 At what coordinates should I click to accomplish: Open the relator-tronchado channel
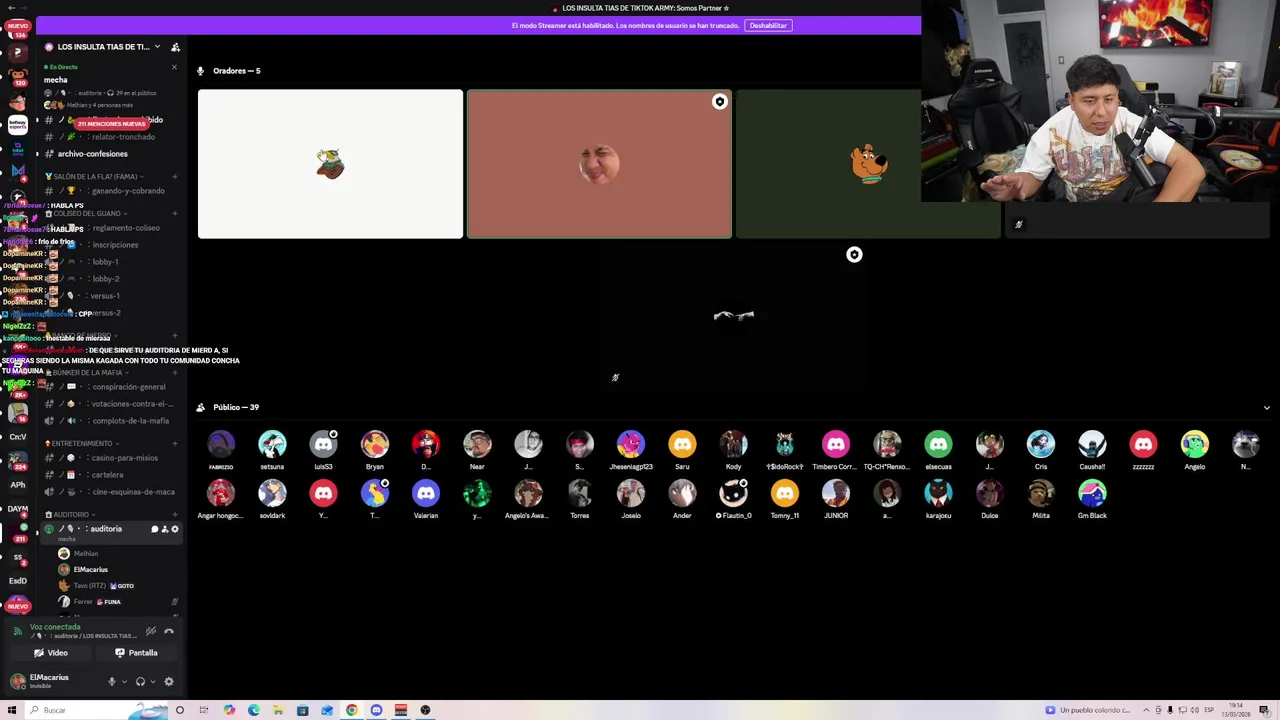point(110,137)
